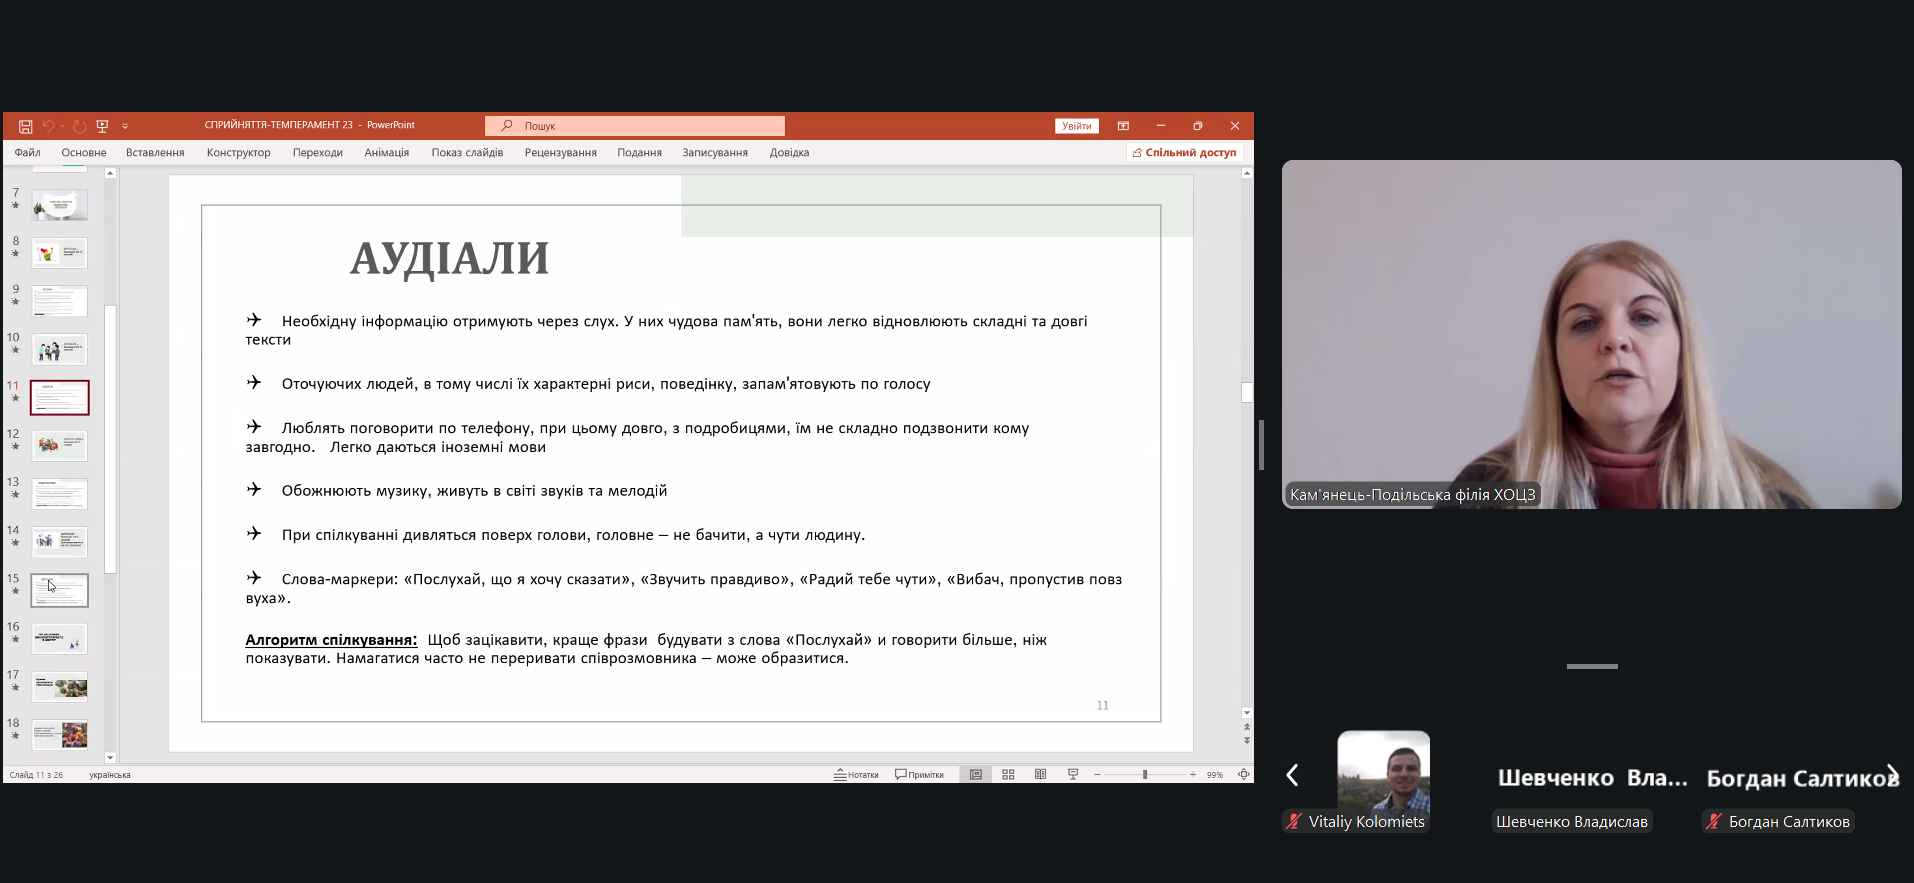Viewport: 1914px width, 883px height.
Task: Show previous participants with left chevron
Action: point(1292,775)
